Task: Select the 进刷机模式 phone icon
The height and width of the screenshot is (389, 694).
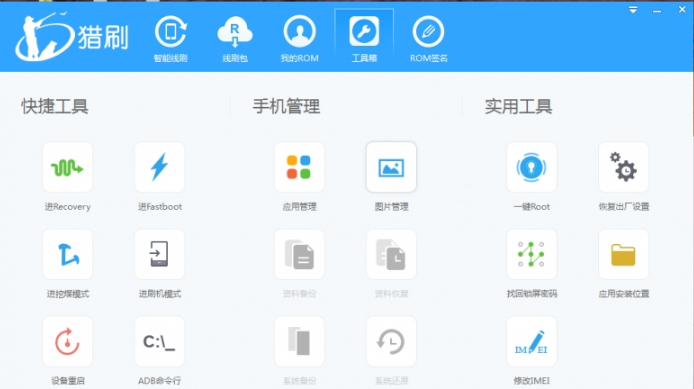Action: (159, 254)
